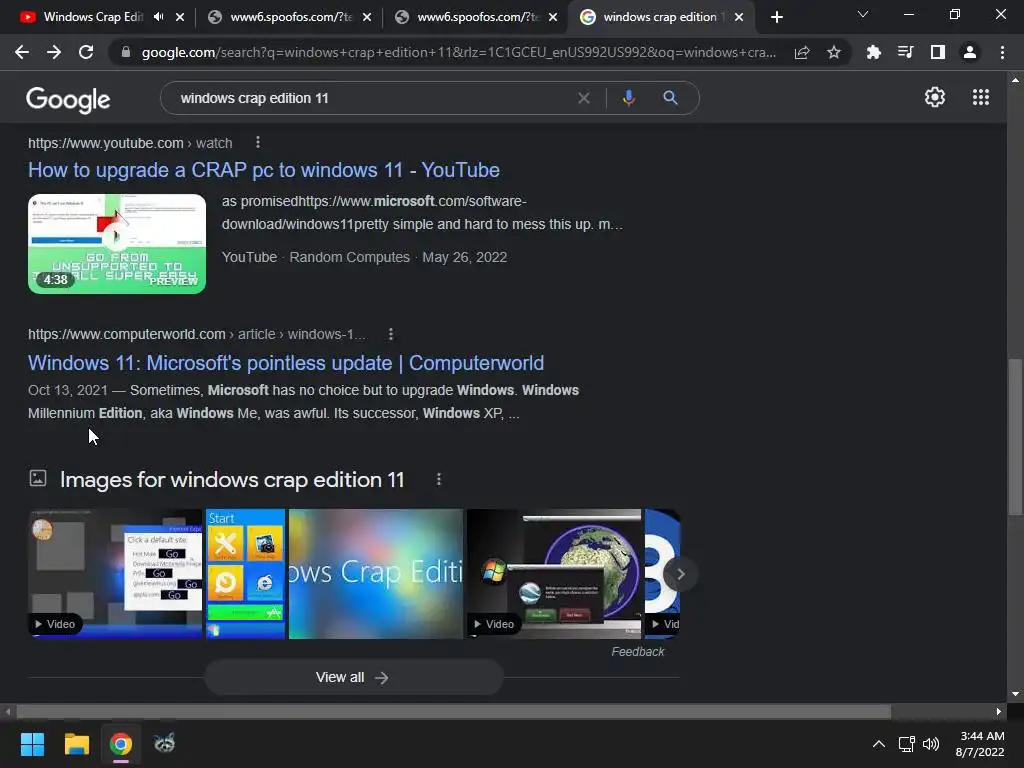Bookmark this page with star icon
The width and height of the screenshot is (1024, 768).
[x=833, y=52]
